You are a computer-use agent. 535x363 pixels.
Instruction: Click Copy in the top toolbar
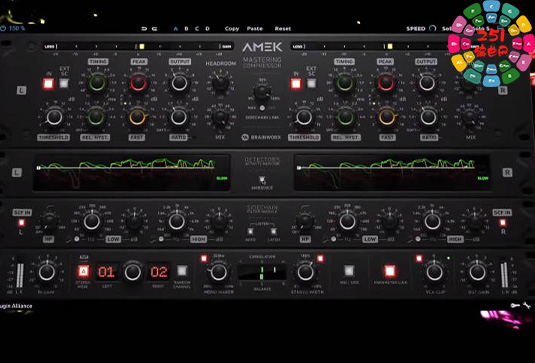click(232, 29)
